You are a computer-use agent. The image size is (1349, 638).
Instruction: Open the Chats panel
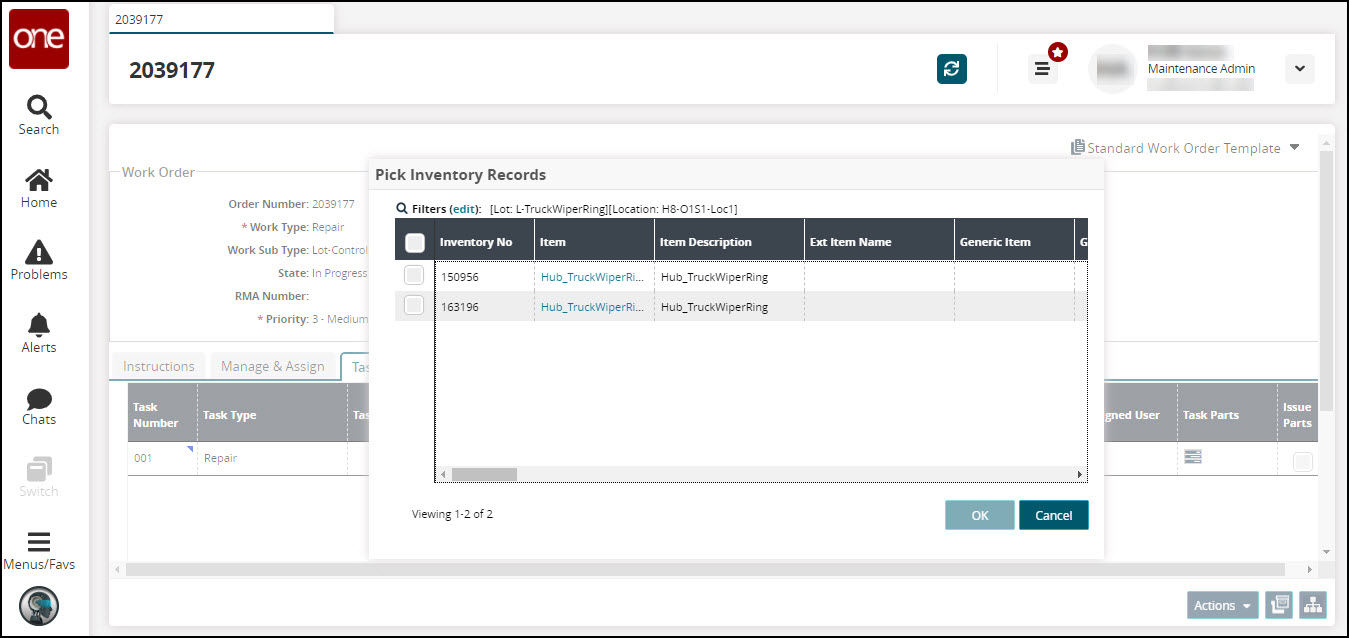[x=39, y=405]
